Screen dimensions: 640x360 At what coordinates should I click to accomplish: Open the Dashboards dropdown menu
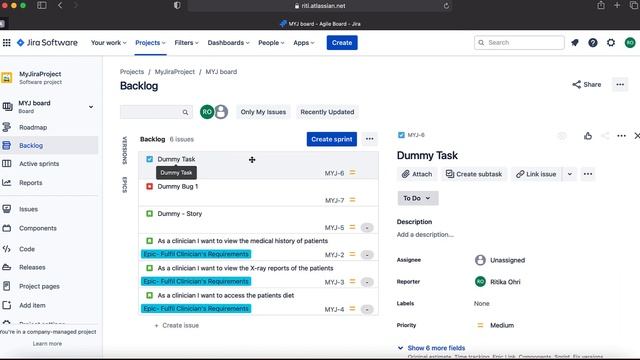pyautogui.click(x=228, y=42)
